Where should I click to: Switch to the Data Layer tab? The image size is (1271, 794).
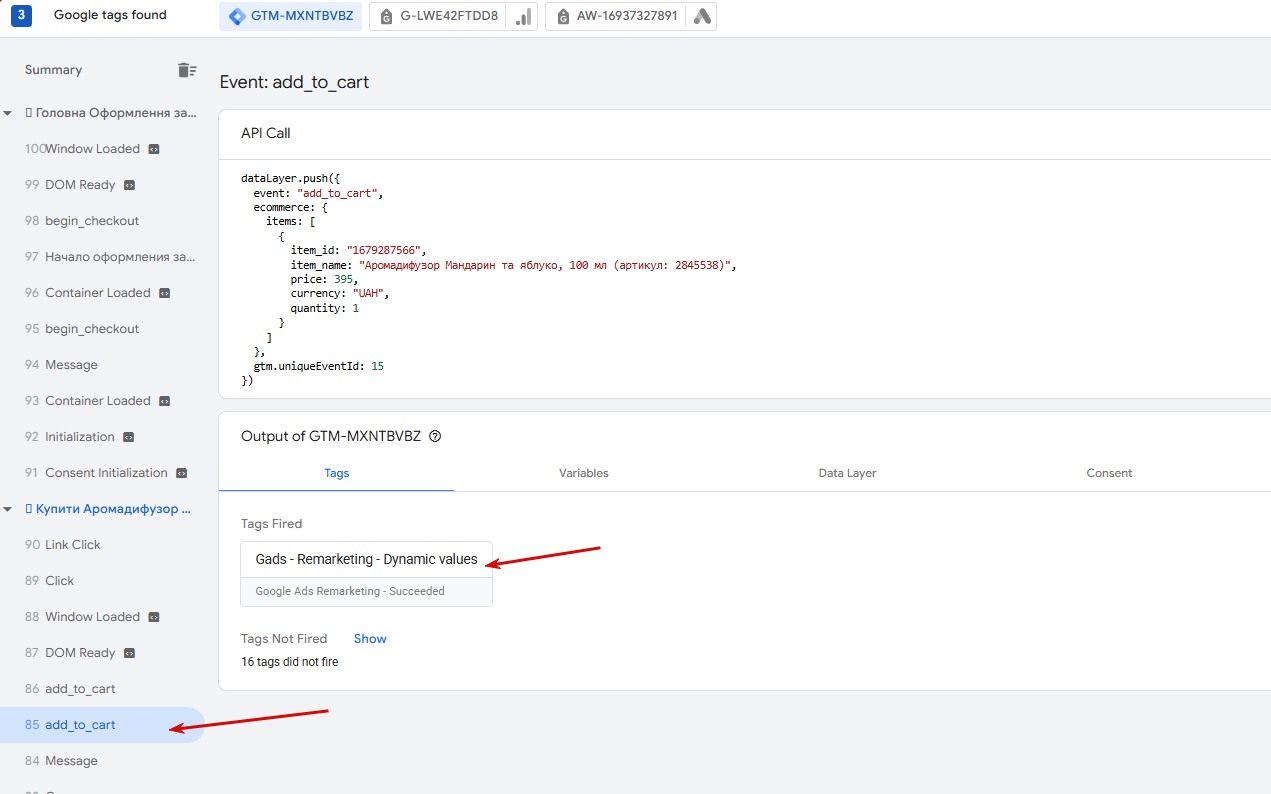click(847, 473)
